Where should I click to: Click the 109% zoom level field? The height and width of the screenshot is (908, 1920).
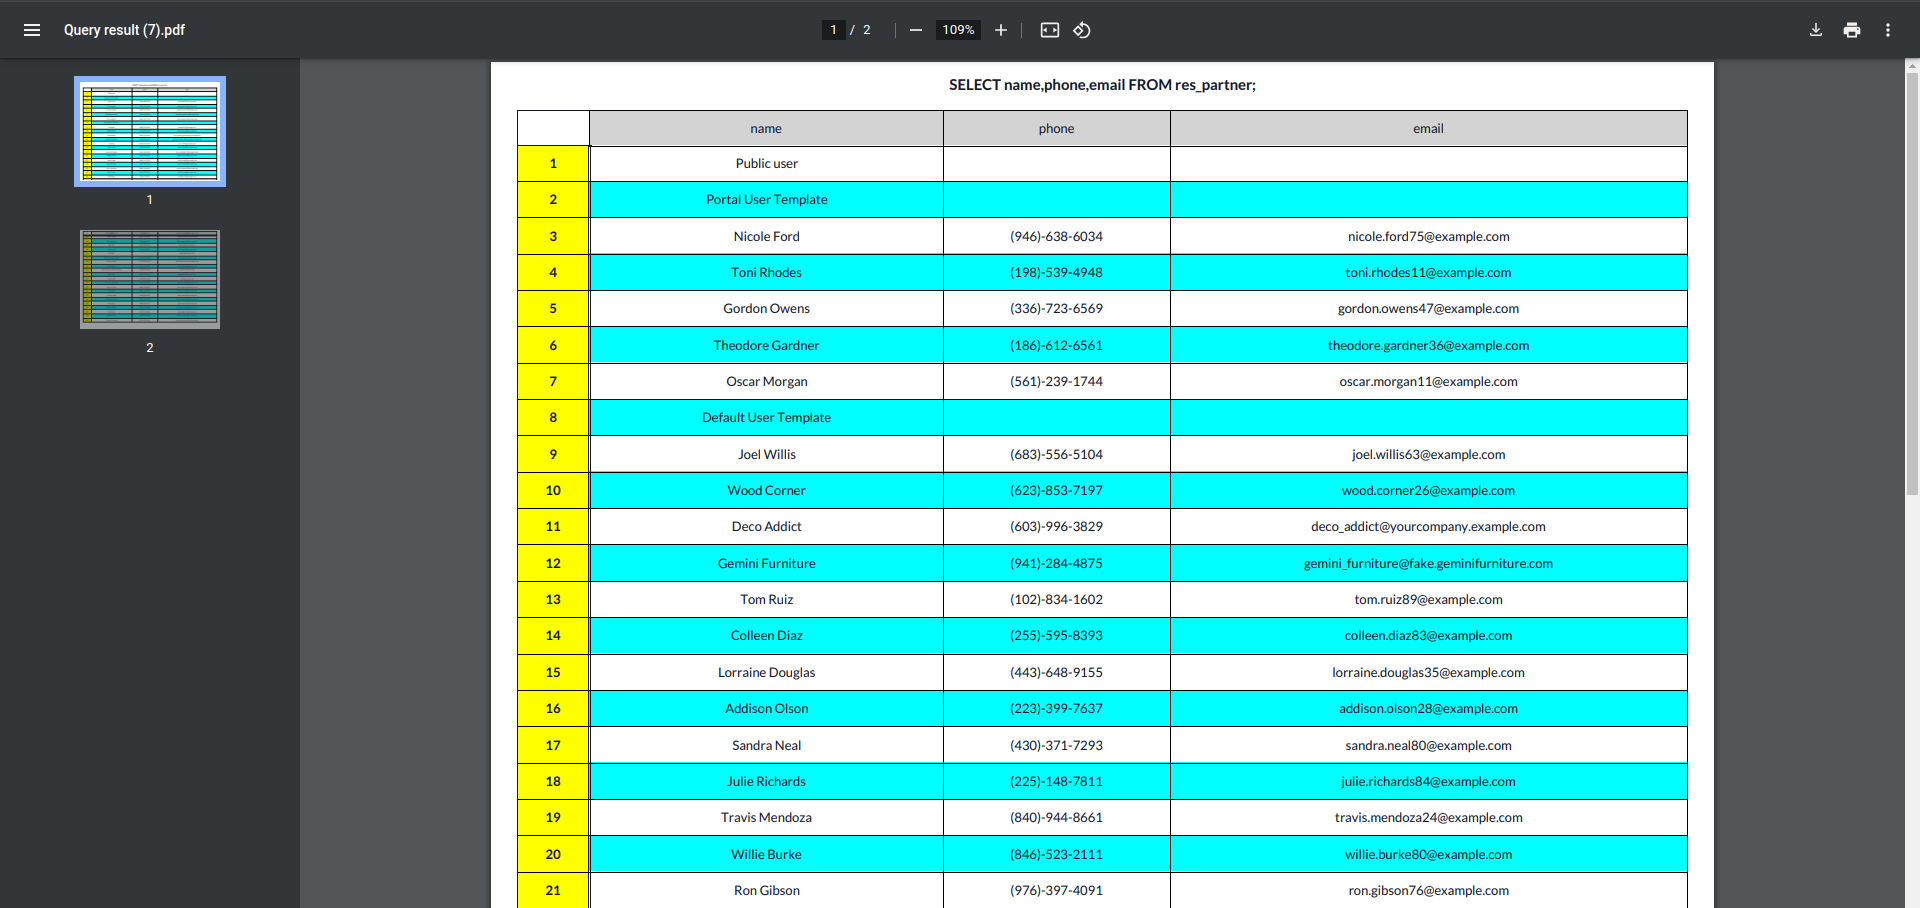[x=958, y=30]
